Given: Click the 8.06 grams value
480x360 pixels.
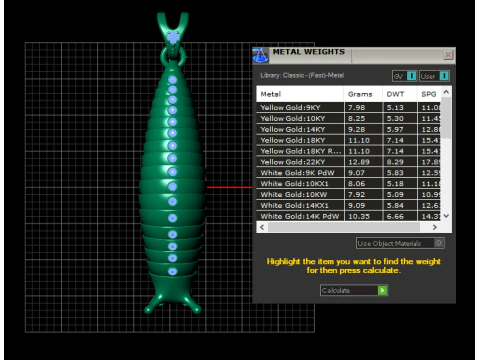Looking at the screenshot, I should (x=356, y=184).
